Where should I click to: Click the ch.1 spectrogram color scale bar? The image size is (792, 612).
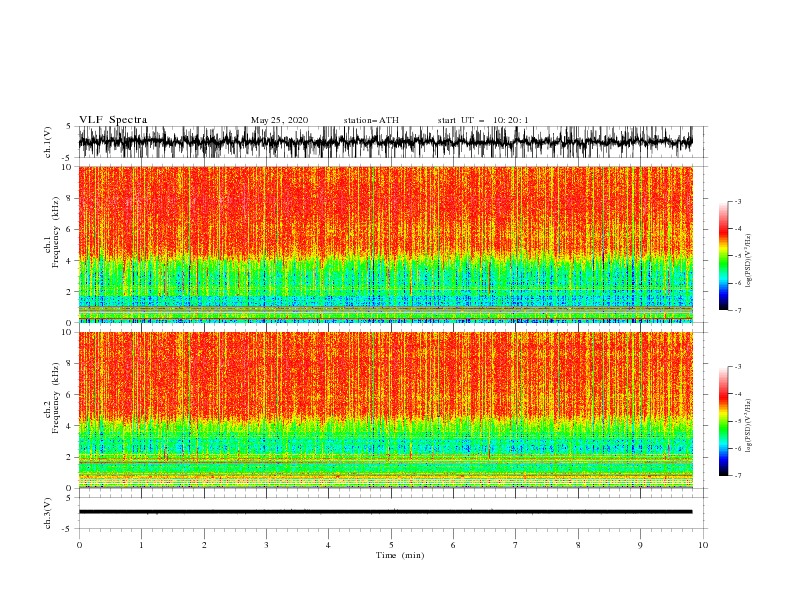[x=723, y=256]
